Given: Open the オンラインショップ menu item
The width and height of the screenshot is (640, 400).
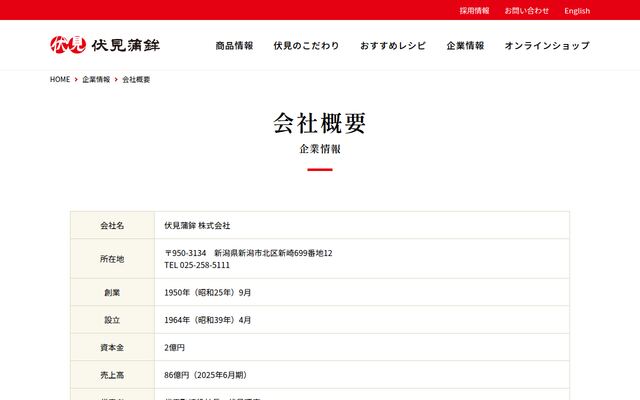Looking at the screenshot, I should click(x=547, y=45).
